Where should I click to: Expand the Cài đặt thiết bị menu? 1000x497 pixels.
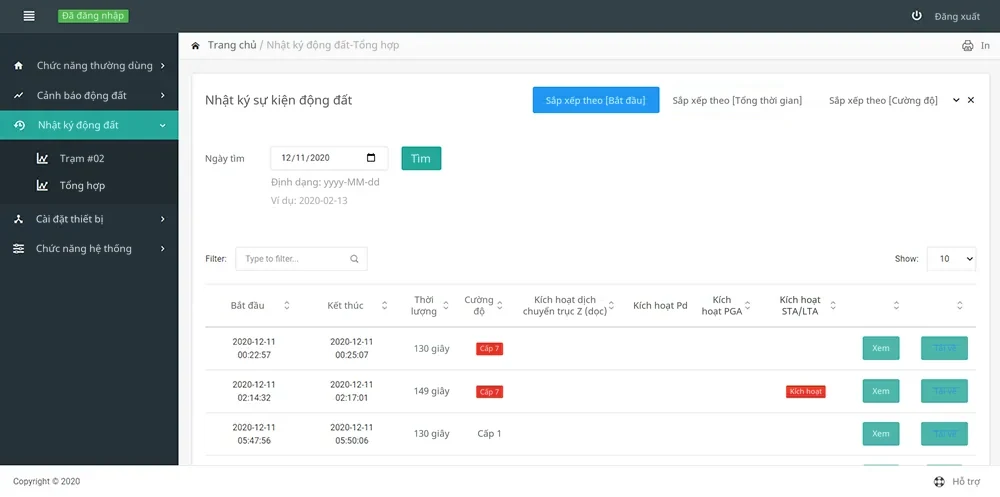(x=163, y=219)
